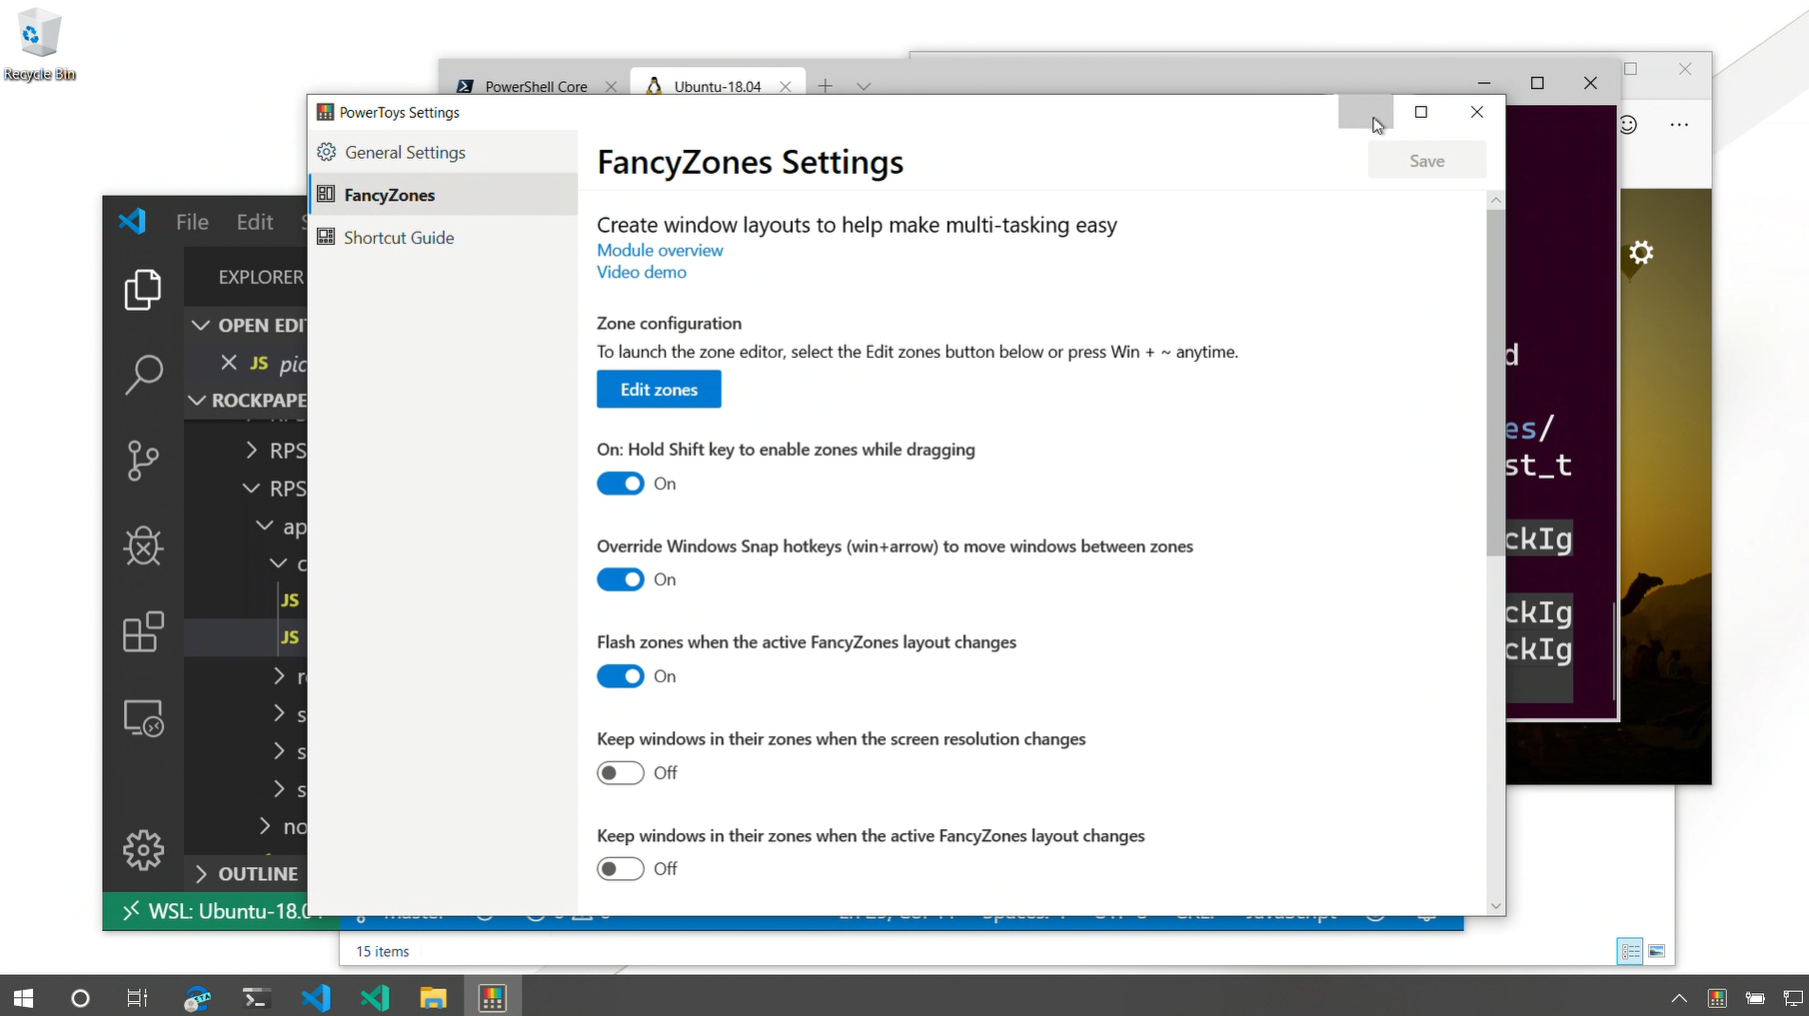Screen dimensions: 1809x1016
Task: Select the Ubuntu-18.04 terminal tab
Action: point(717,86)
